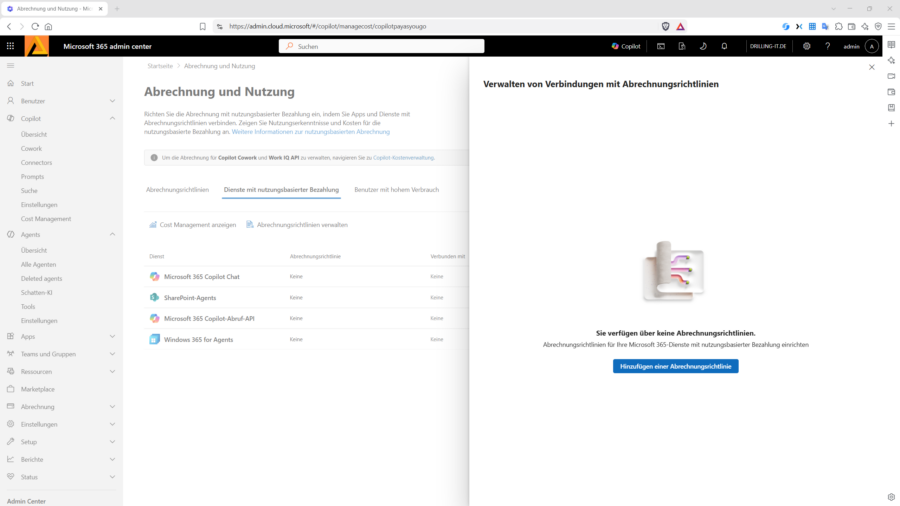This screenshot has height=506, width=900.
Task: Click Cost Management anzeigen
Action: click(x=193, y=225)
